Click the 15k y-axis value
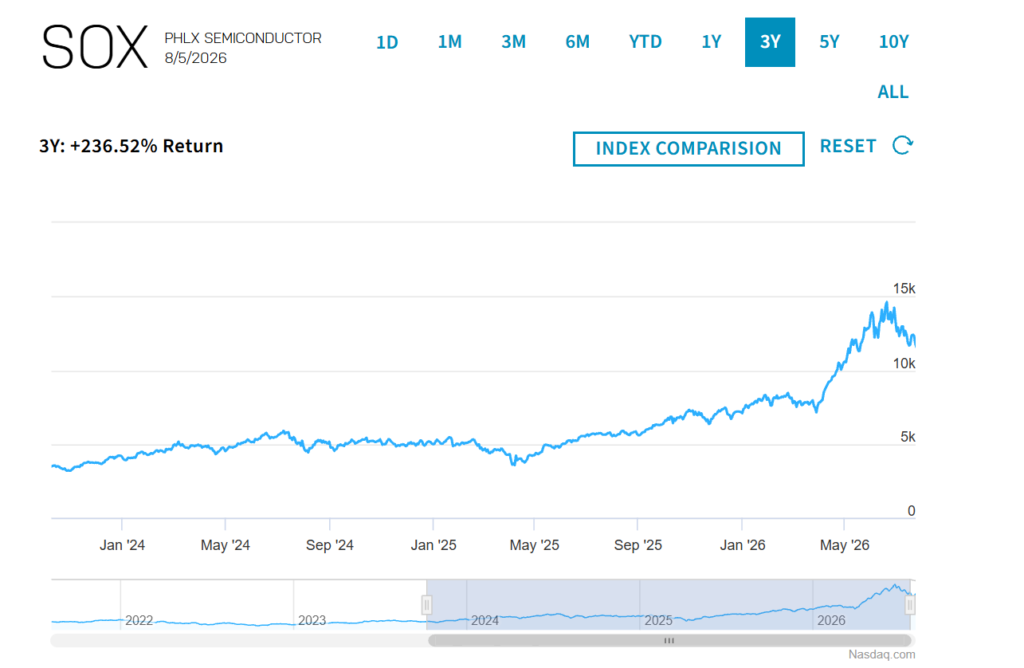Screen dimensions: 1024x668 pyautogui.click(x=904, y=289)
